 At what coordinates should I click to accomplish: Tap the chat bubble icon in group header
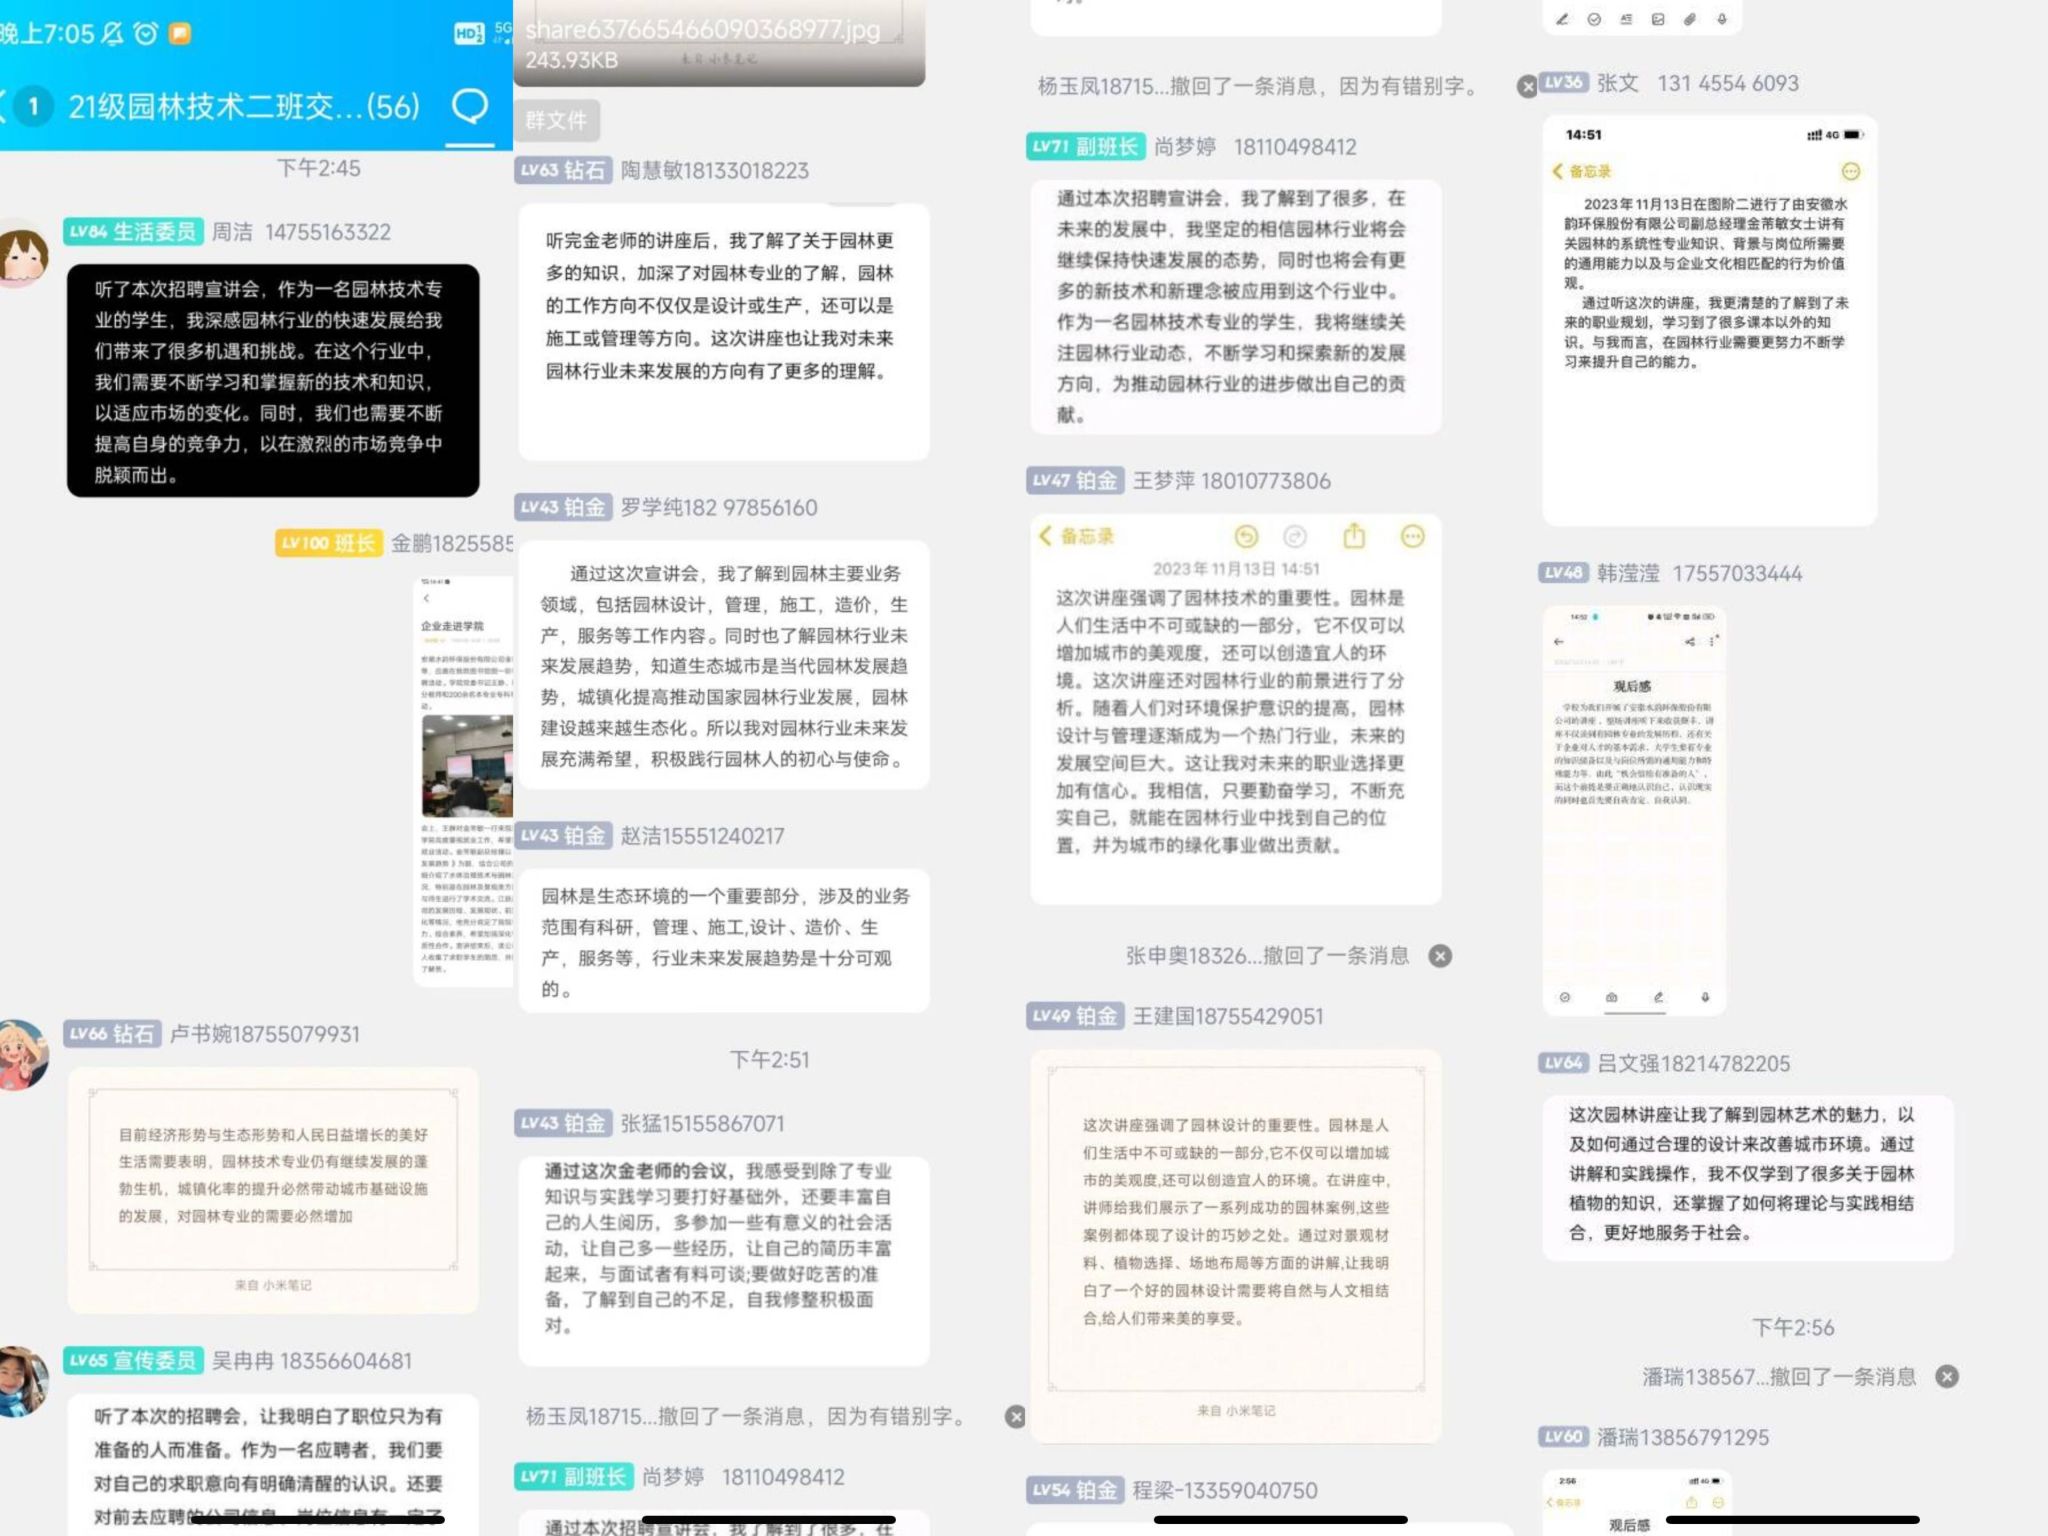[x=470, y=106]
